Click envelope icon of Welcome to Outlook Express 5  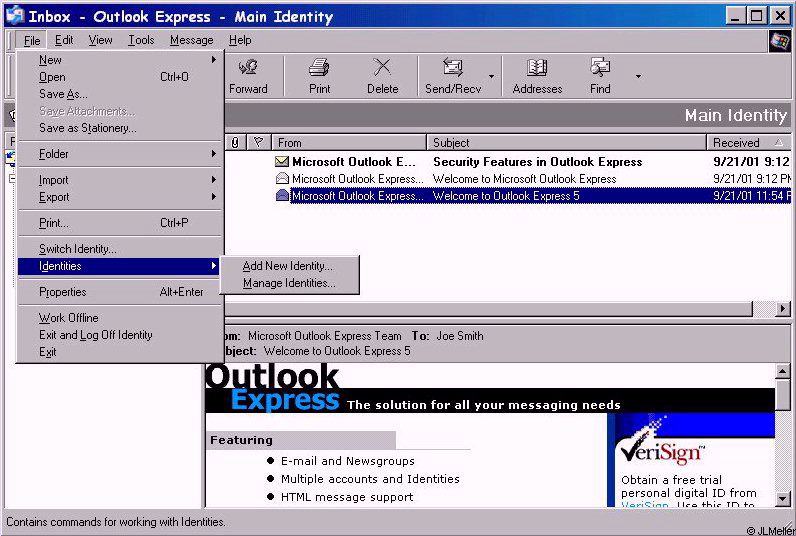click(x=282, y=195)
